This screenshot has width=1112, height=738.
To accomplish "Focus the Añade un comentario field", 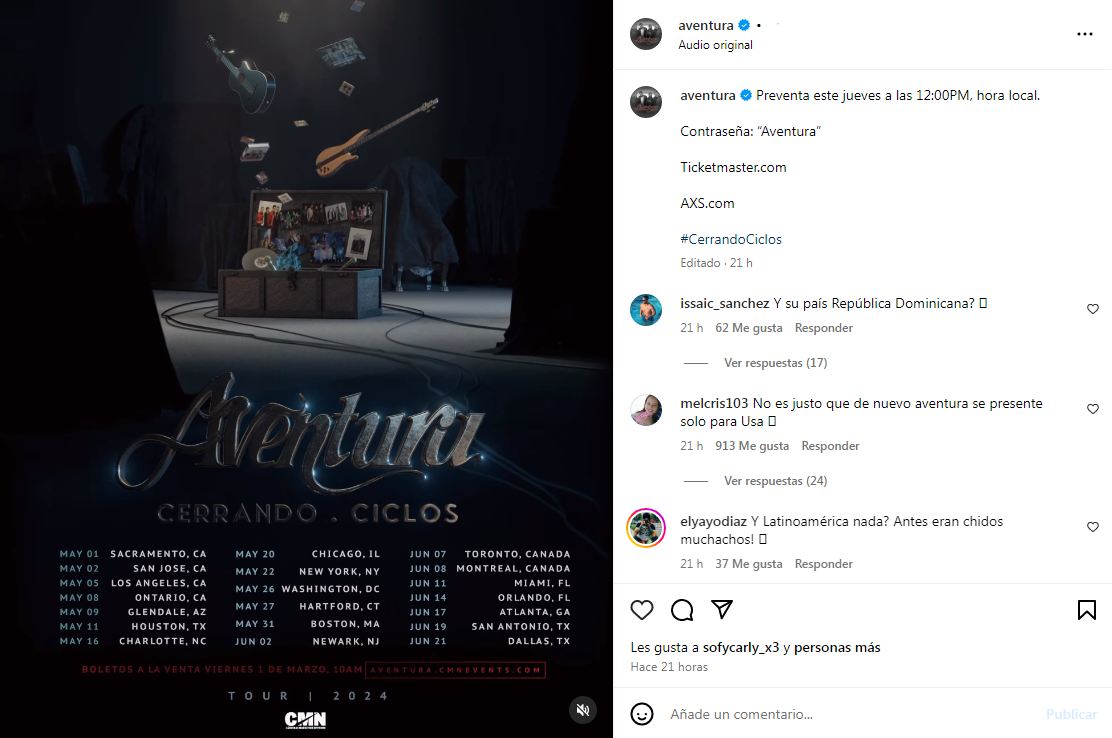I will tap(851, 714).
